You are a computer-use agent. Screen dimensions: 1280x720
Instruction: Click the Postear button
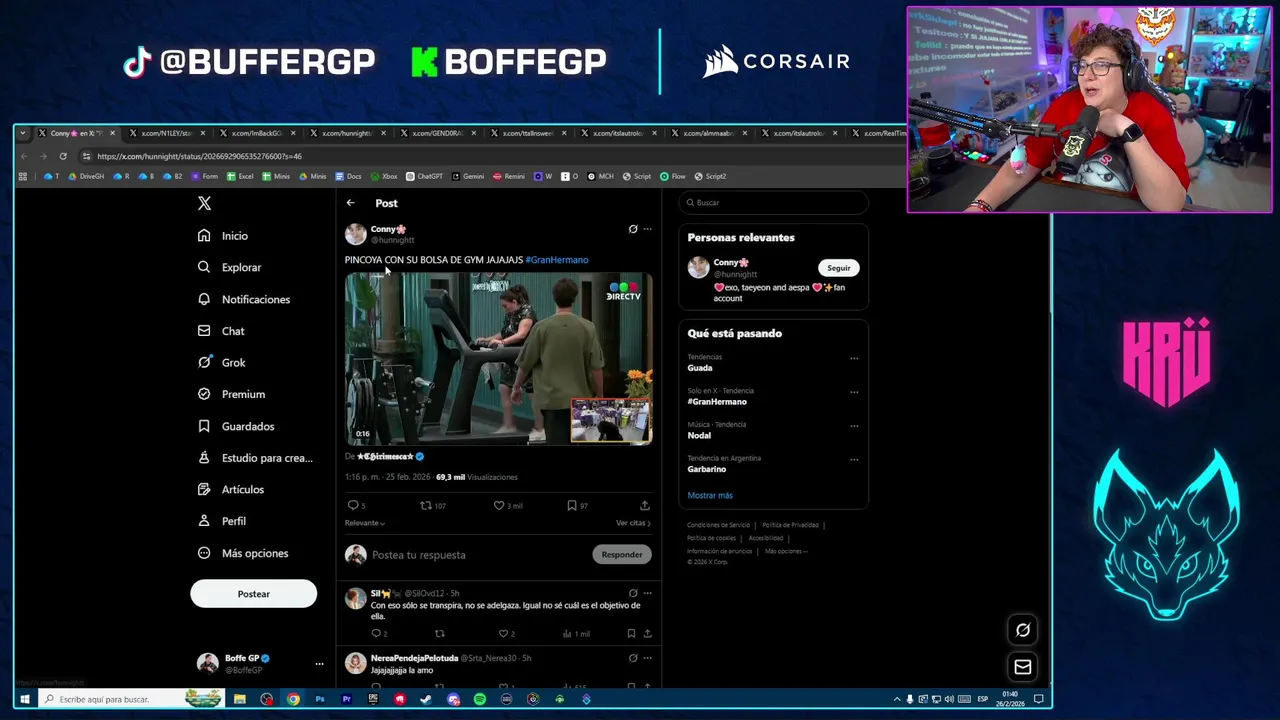[x=253, y=594]
